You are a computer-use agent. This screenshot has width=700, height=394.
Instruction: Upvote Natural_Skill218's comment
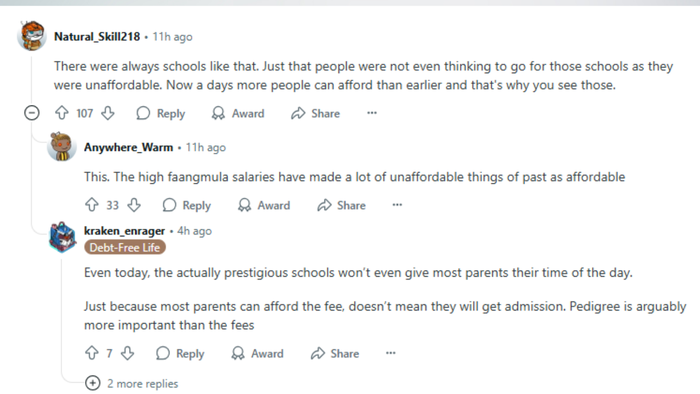pyautogui.click(x=62, y=113)
